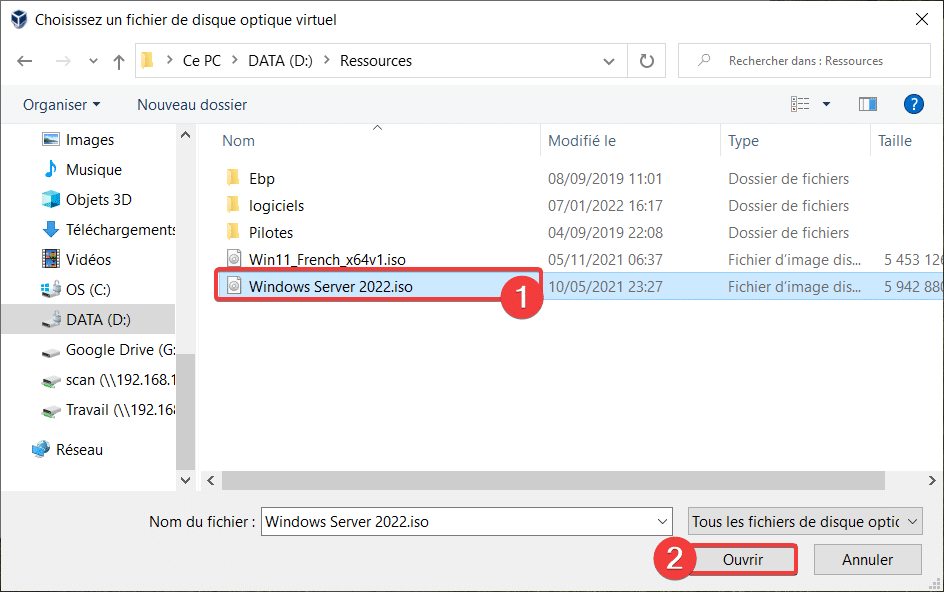Click the Windows Server 2022 ISO icon
This screenshot has width=944, height=592.
tap(234, 285)
